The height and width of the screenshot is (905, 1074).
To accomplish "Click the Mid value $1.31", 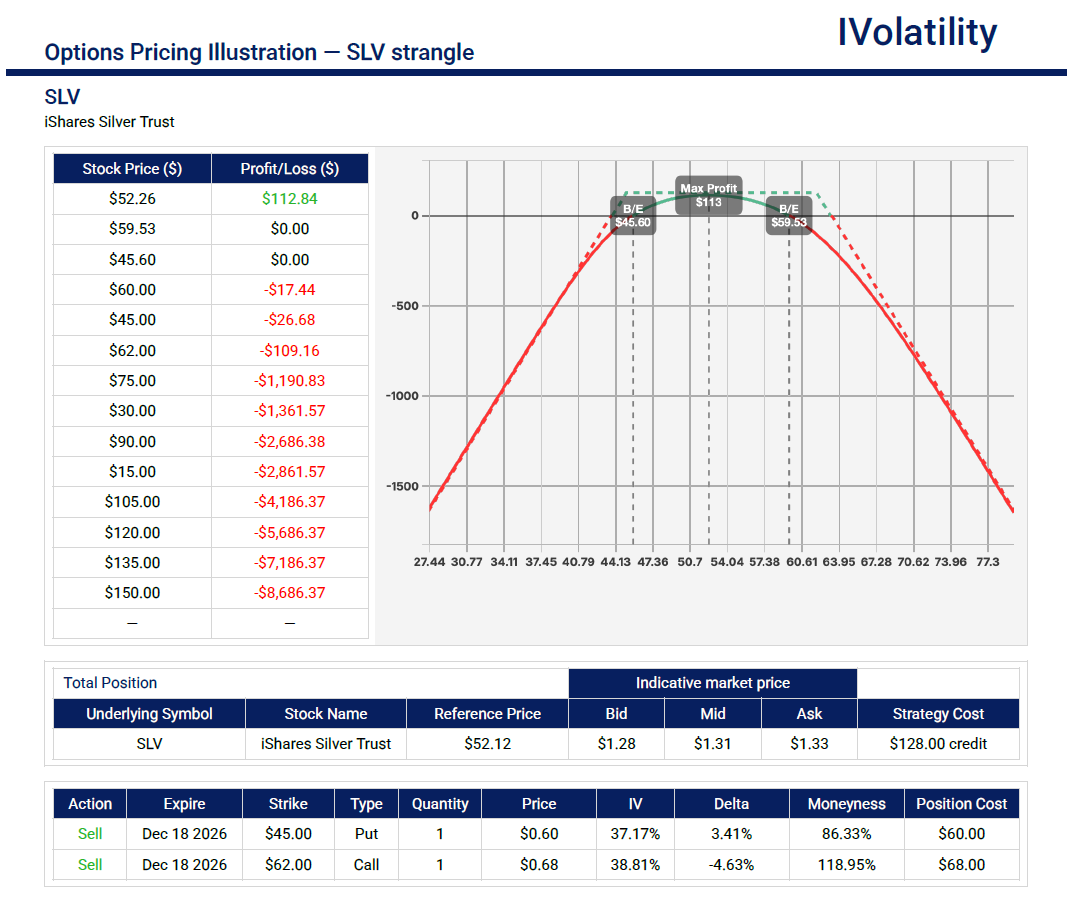I will 712,744.
